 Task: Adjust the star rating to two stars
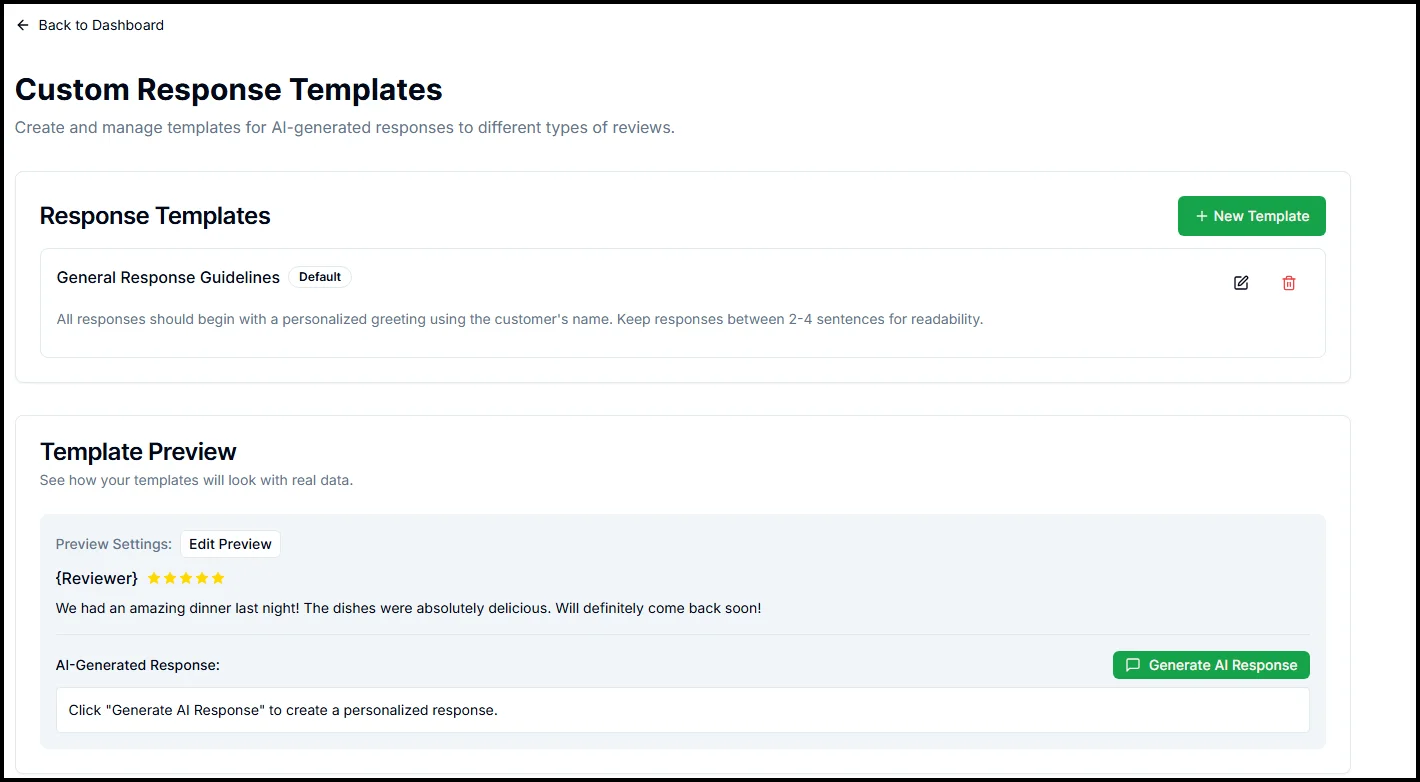point(169,578)
